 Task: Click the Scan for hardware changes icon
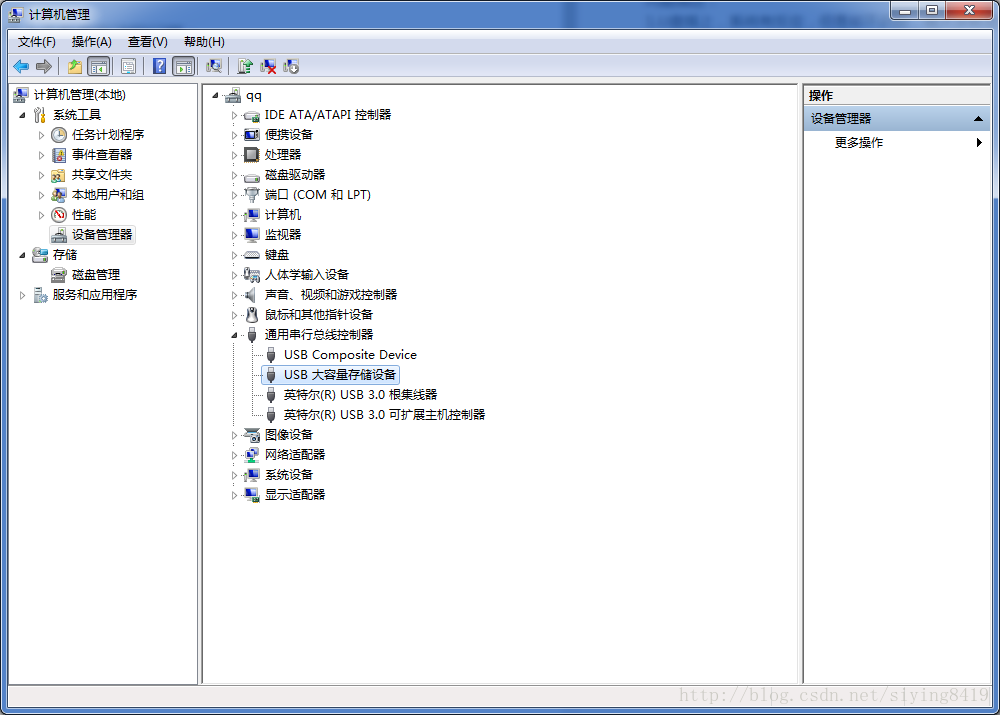214,66
